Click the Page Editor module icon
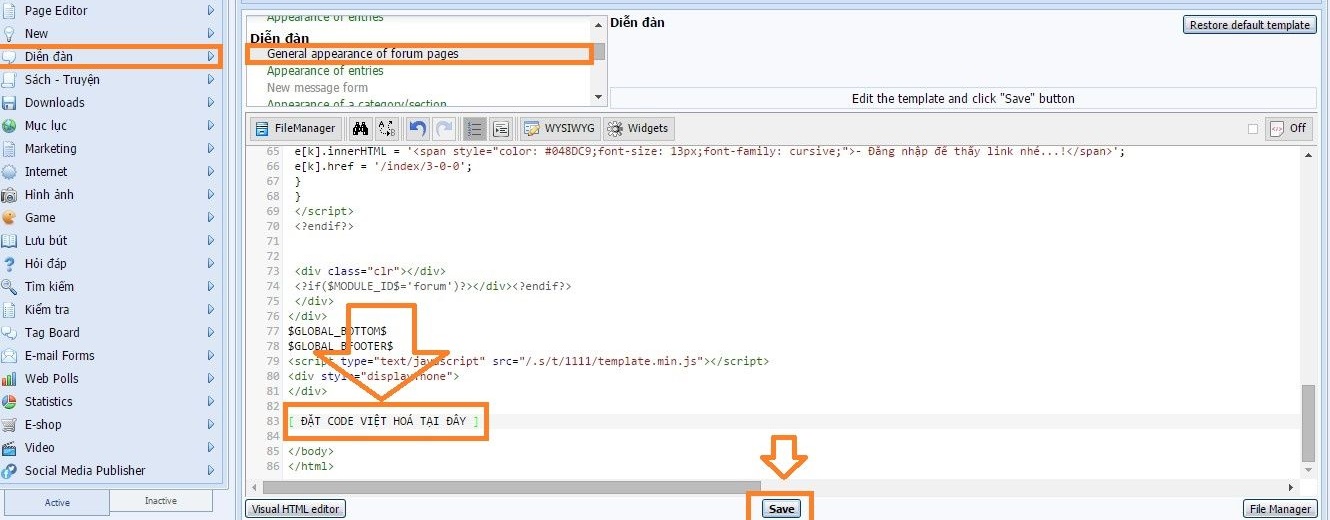 (9, 10)
